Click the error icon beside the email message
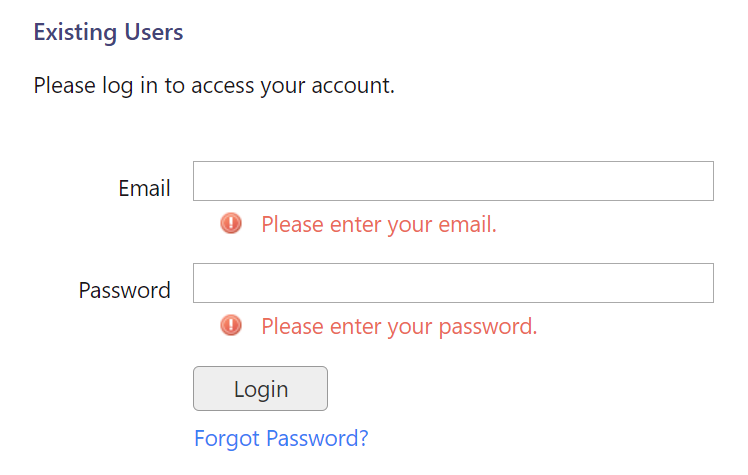 (231, 224)
